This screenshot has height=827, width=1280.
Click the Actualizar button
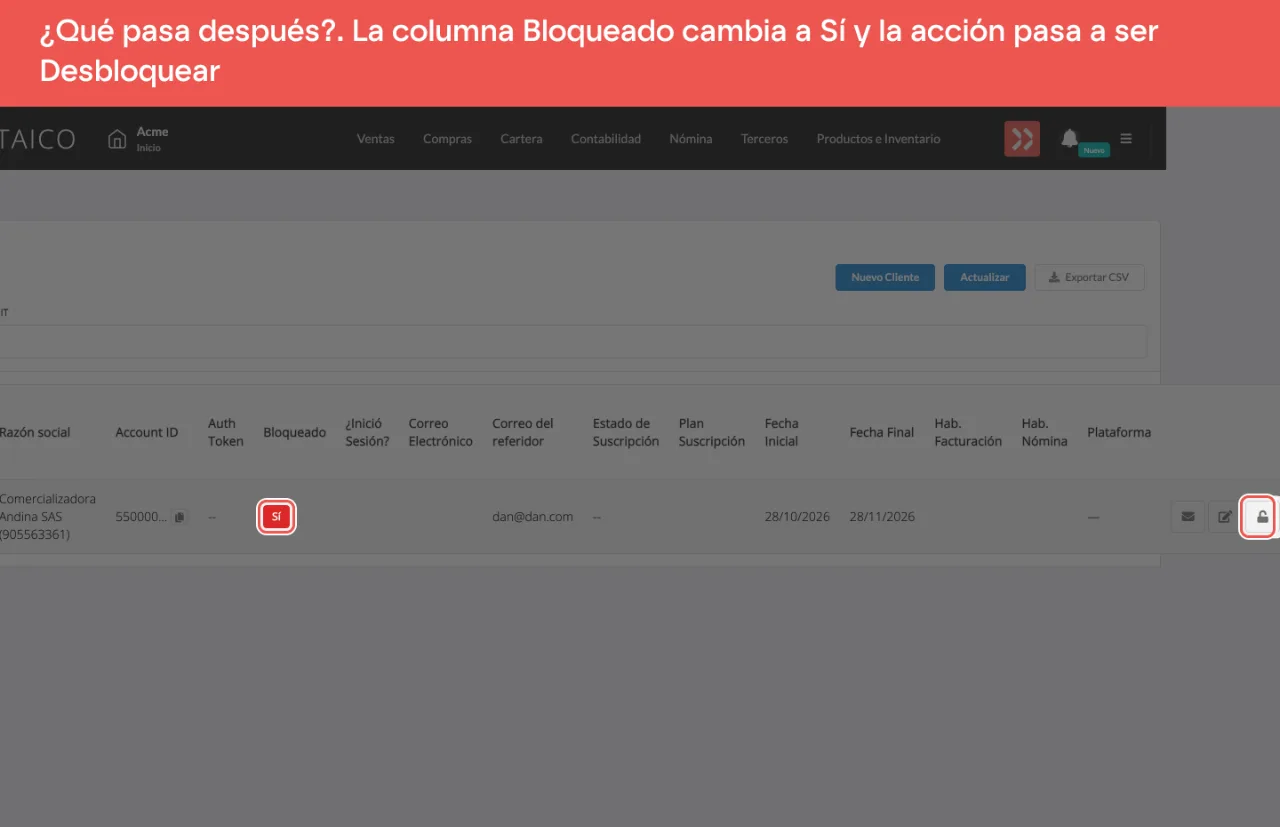click(x=985, y=277)
